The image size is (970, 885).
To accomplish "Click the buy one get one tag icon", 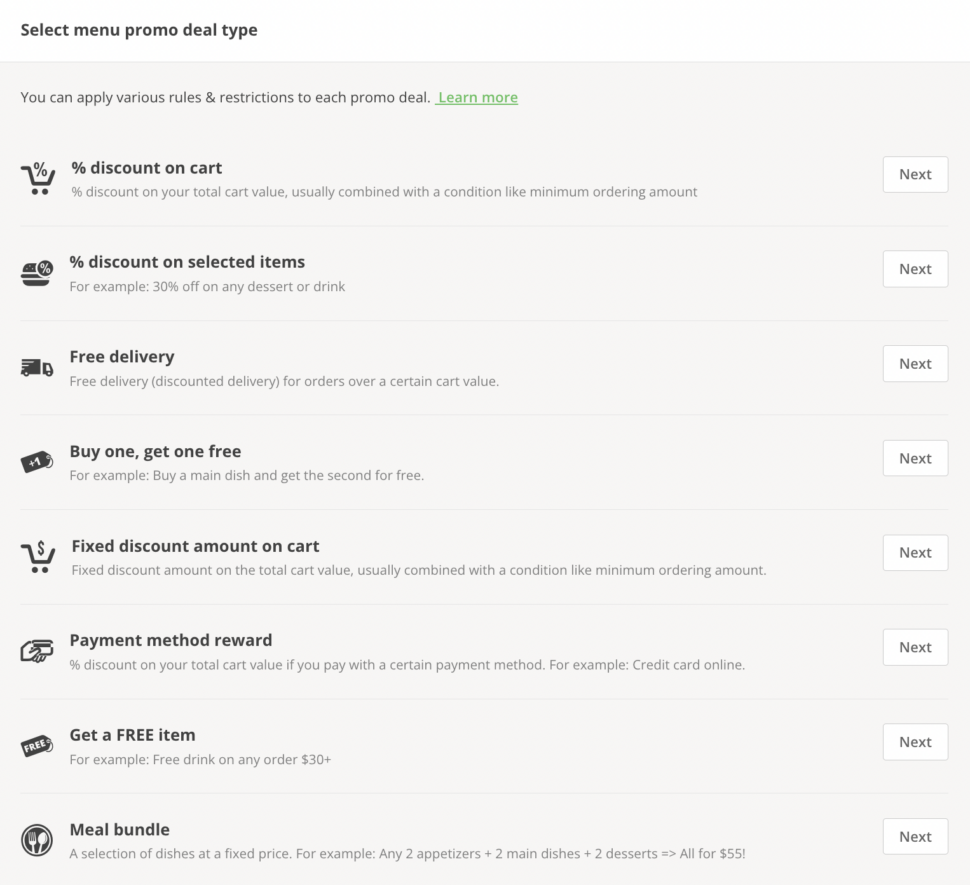I will pos(37,463).
